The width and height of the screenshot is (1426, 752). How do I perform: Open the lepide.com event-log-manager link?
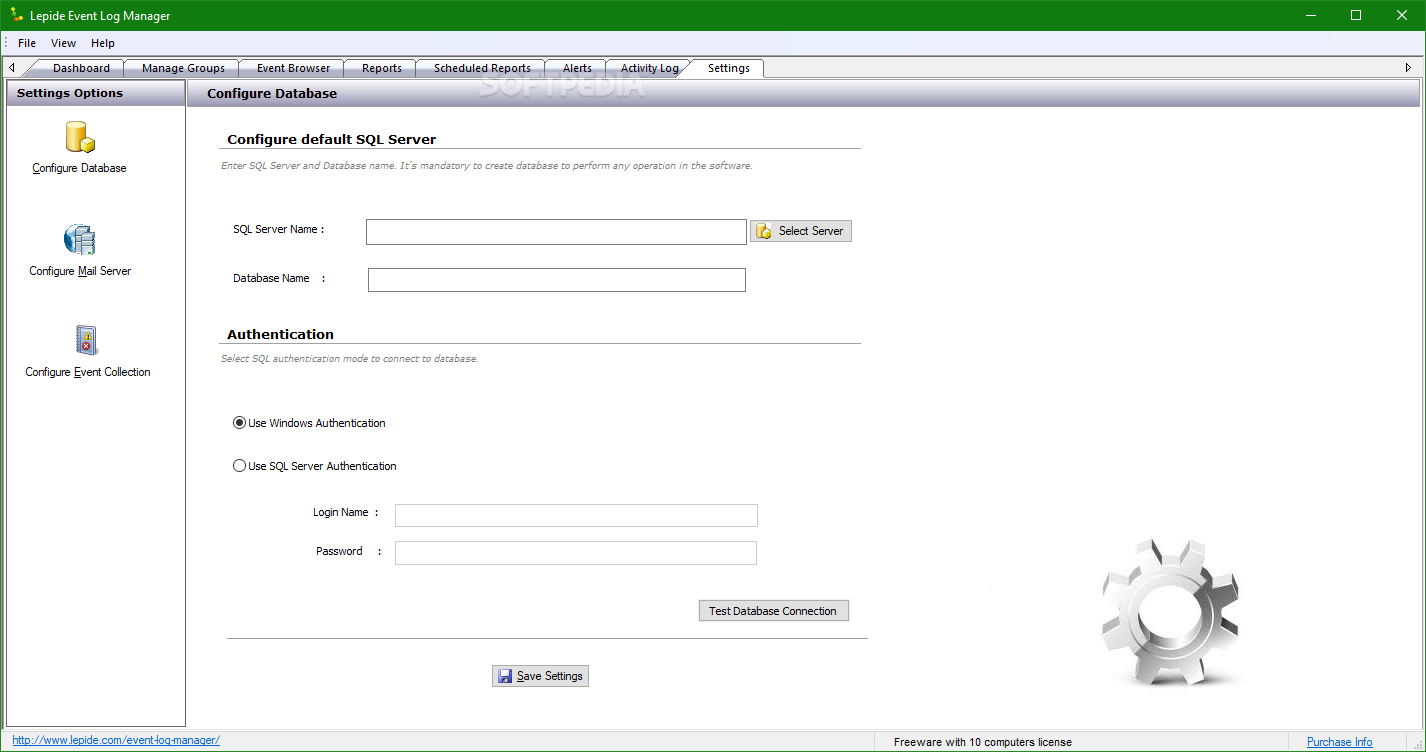(116, 741)
